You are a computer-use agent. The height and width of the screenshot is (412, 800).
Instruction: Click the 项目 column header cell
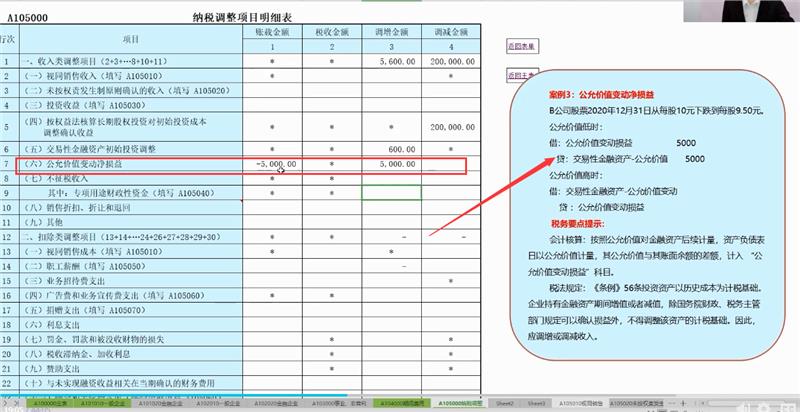coord(130,39)
